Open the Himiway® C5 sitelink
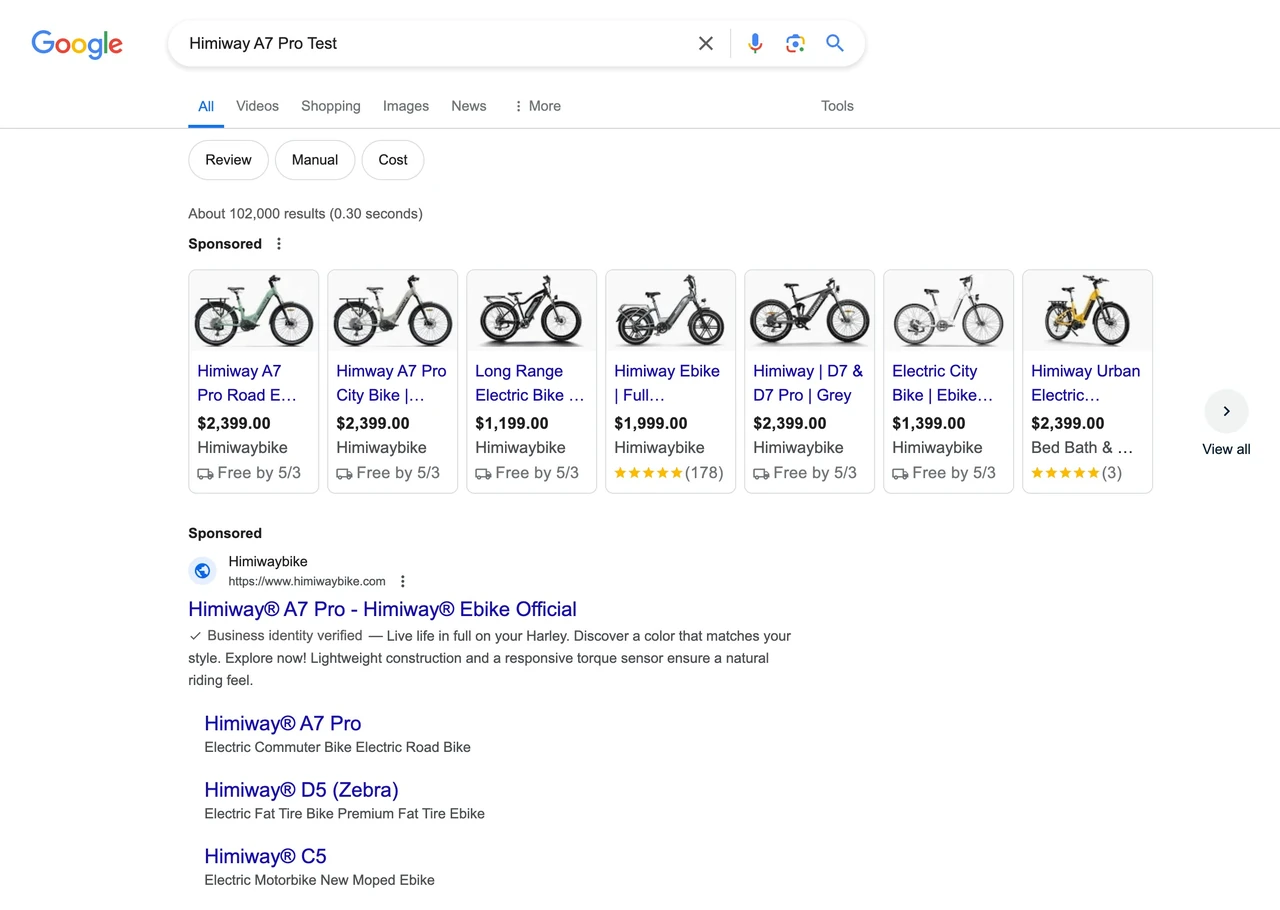The width and height of the screenshot is (1280, 910). (265, 856)
